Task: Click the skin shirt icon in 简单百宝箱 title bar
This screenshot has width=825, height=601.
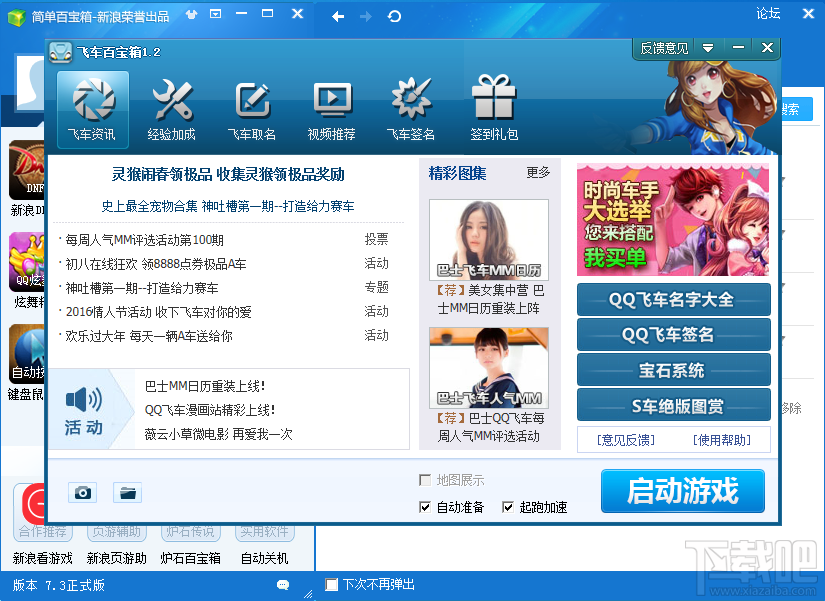Action: click(192, 14)
